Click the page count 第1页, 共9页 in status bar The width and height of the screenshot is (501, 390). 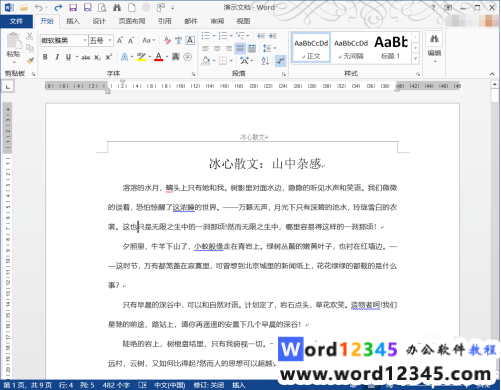[x=28, y=385]
